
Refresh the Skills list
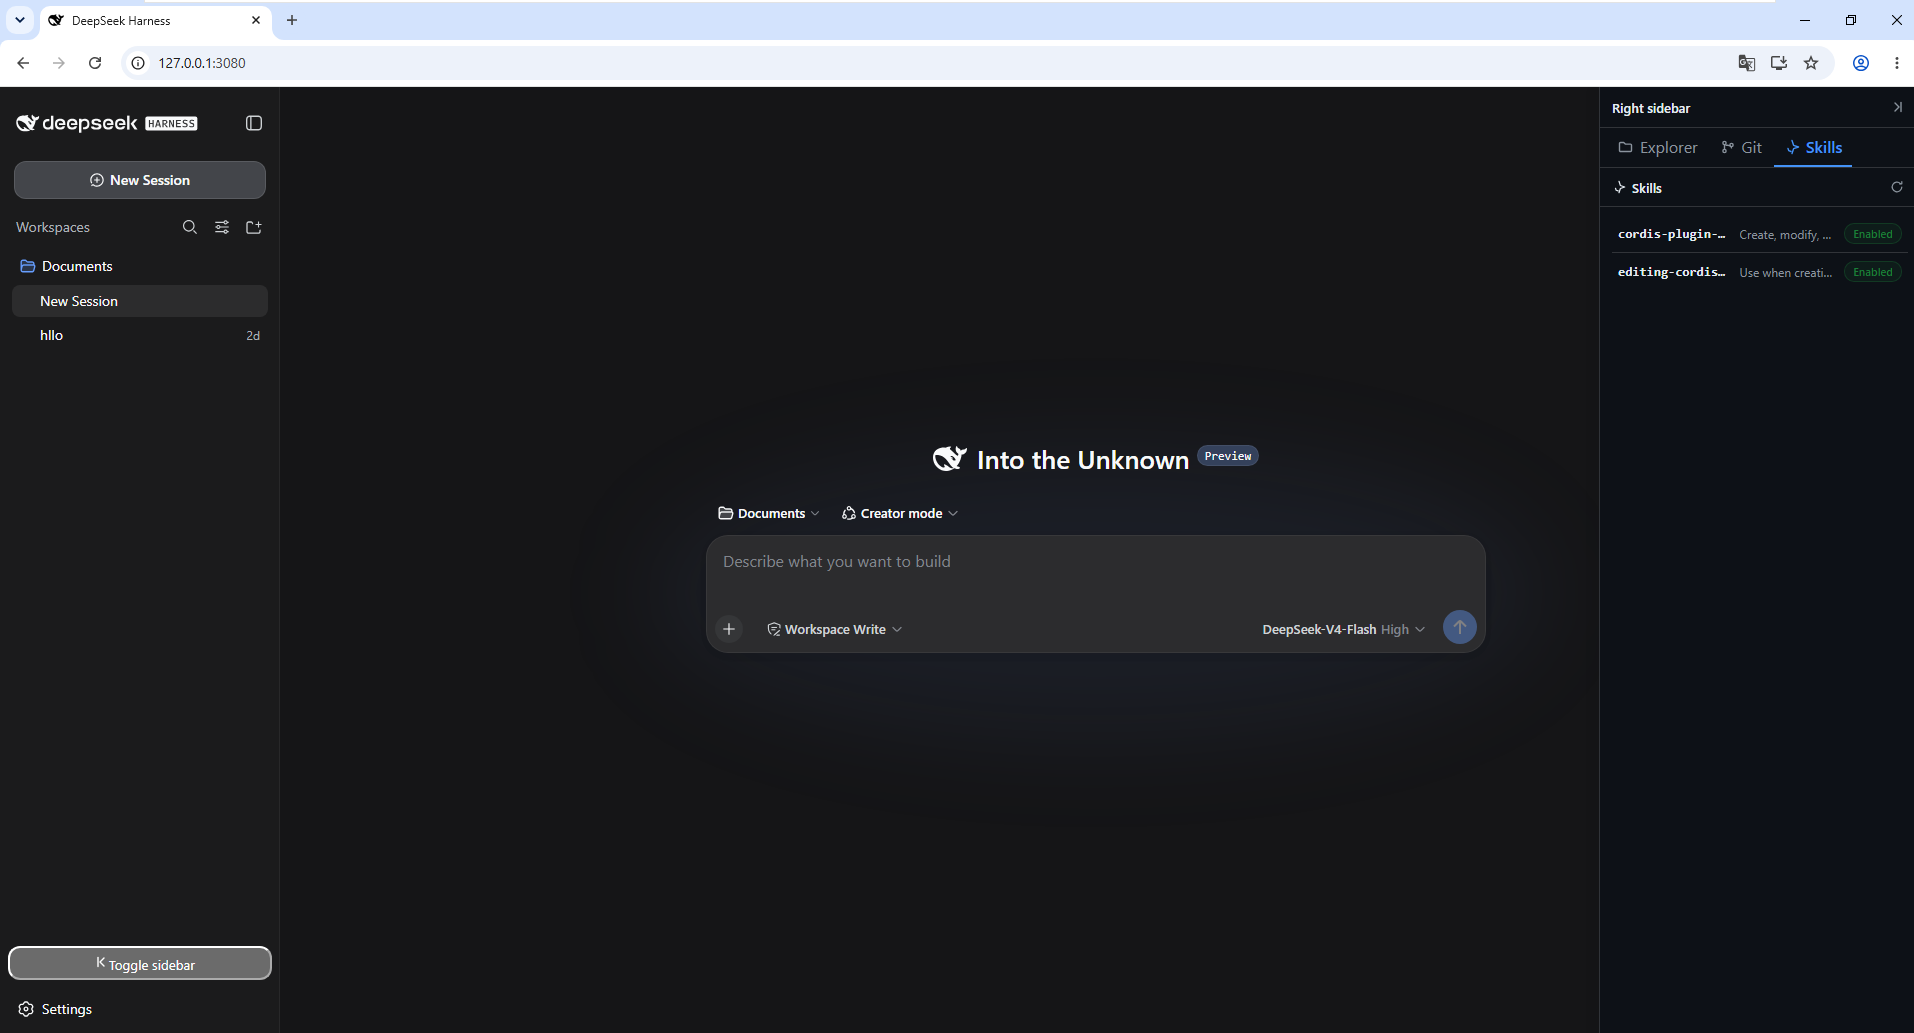[1896, 187]
